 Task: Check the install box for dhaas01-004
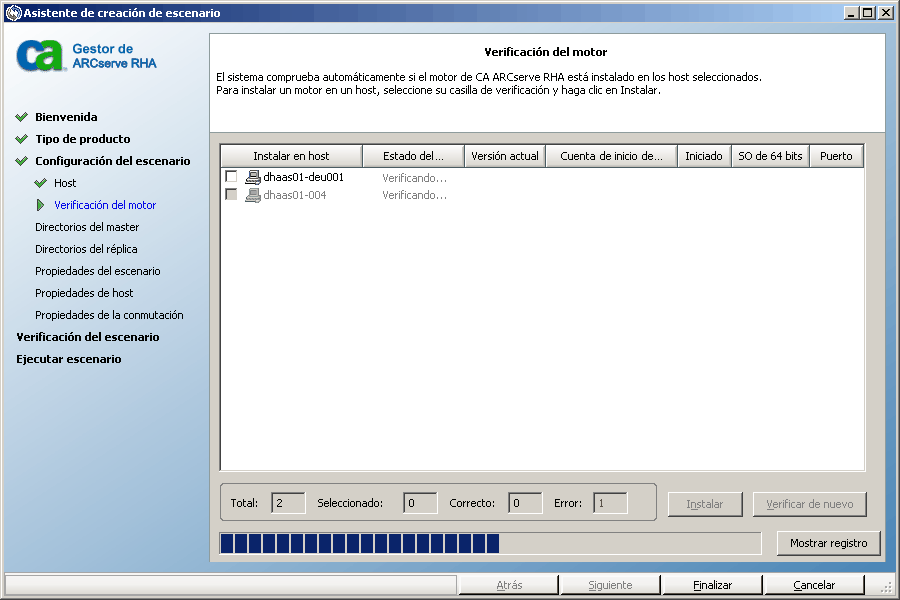(x=232, y=194)
